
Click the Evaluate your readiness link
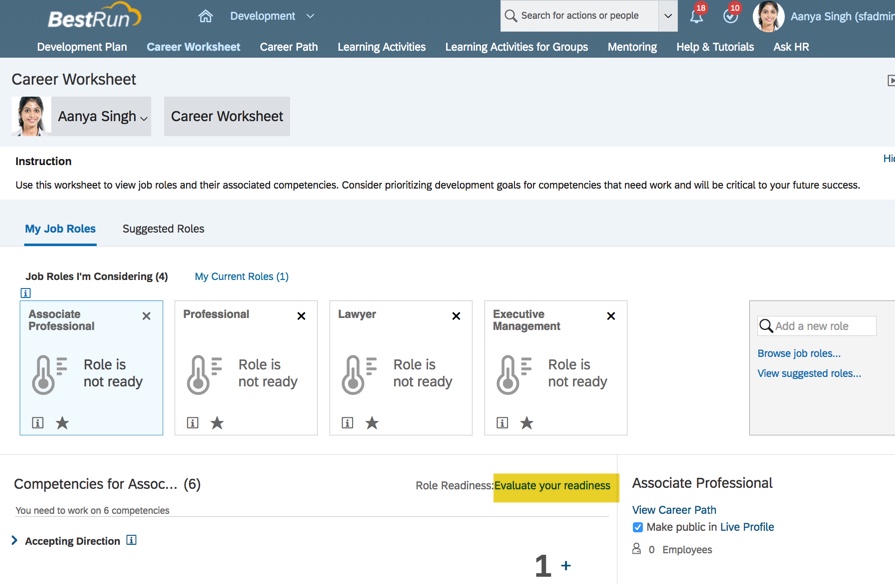pyautogui.click(x=552, y=486)
